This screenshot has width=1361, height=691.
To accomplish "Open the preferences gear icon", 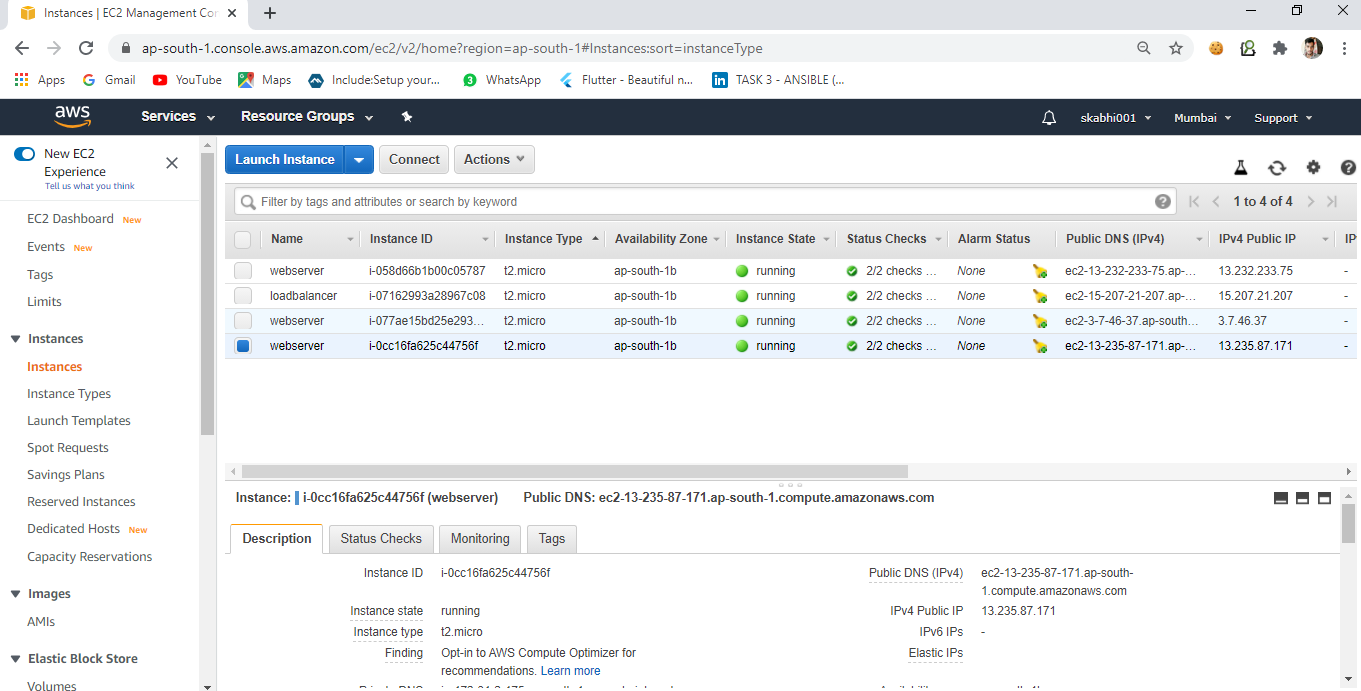I will (x=1313, y=167).
